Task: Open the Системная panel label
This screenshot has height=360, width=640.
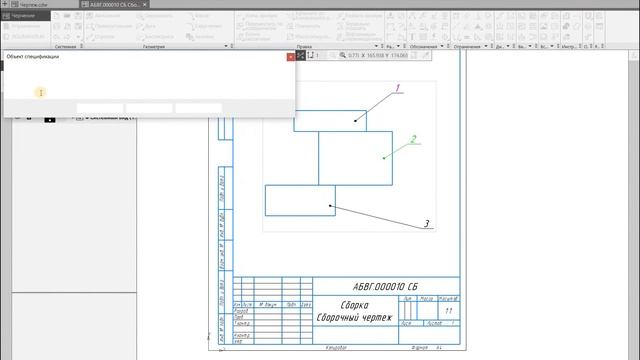Action: (65, 47)
